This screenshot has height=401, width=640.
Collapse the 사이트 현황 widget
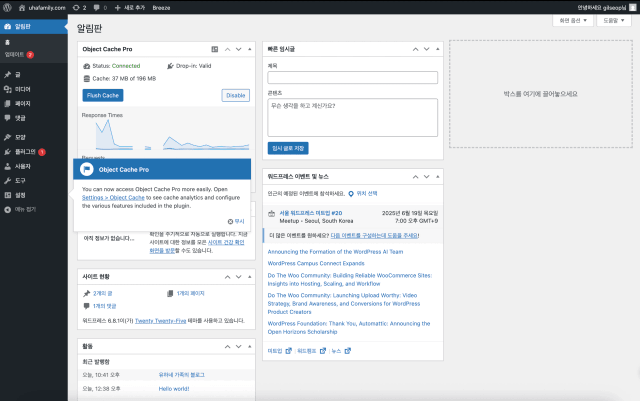(249, 277)
